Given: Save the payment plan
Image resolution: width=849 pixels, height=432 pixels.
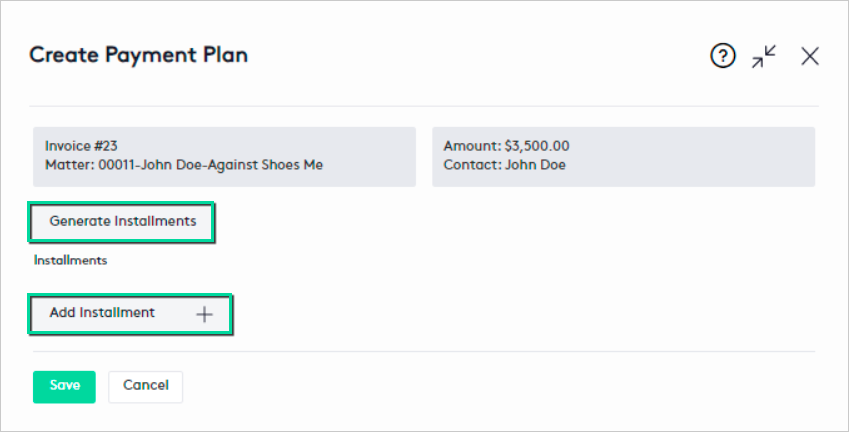Looking at the screenshot, I should [64, 386].
